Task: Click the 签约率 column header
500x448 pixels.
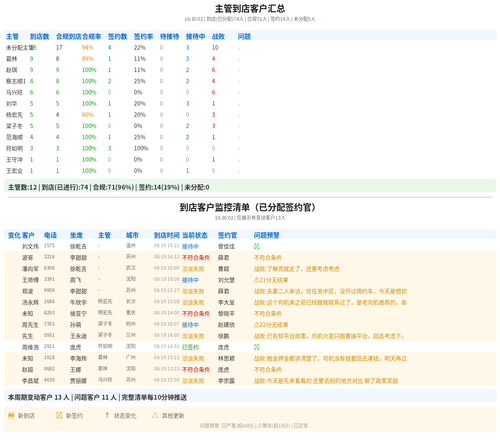Action: (x=144, y=36)
